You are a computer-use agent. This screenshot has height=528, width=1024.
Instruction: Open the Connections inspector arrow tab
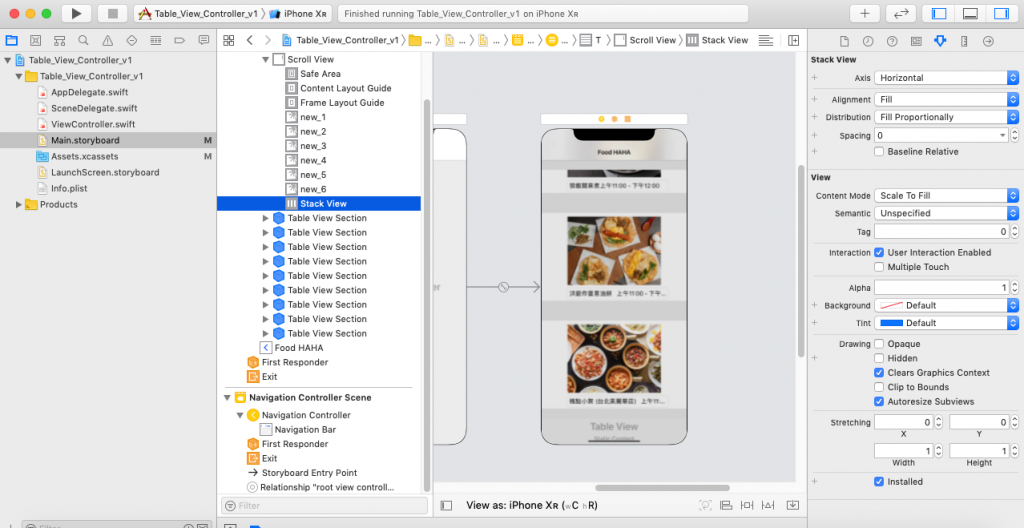[988, 41]
